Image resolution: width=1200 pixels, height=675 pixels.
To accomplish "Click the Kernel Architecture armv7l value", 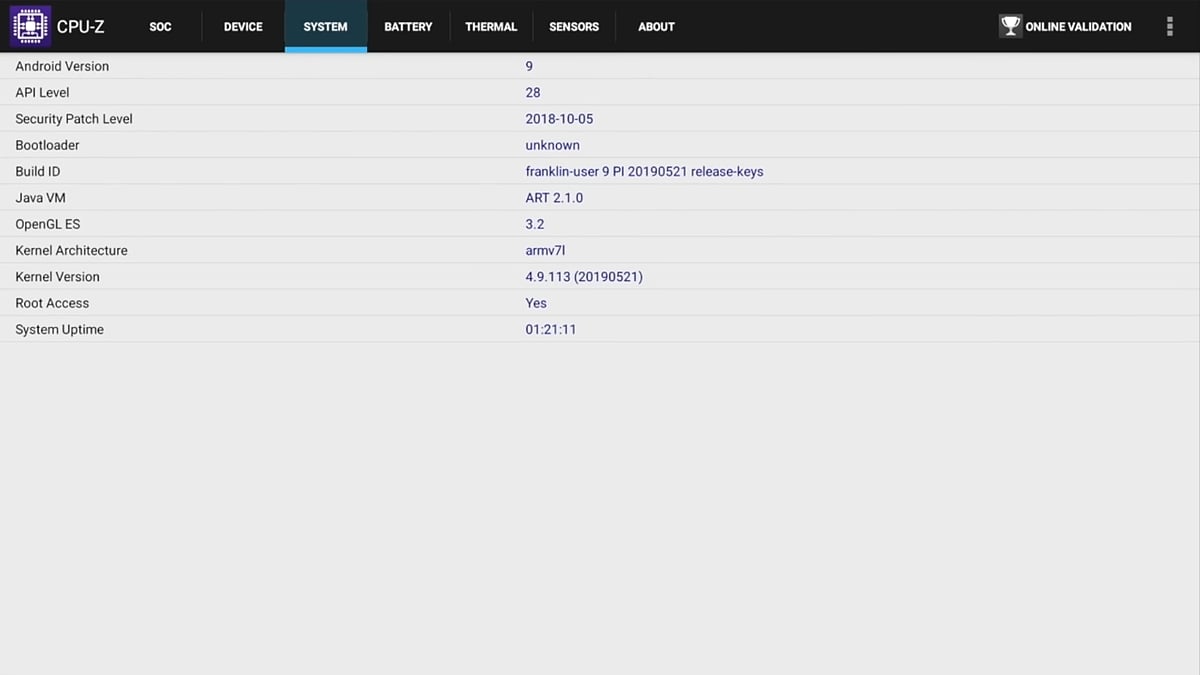I will point(545,251).
